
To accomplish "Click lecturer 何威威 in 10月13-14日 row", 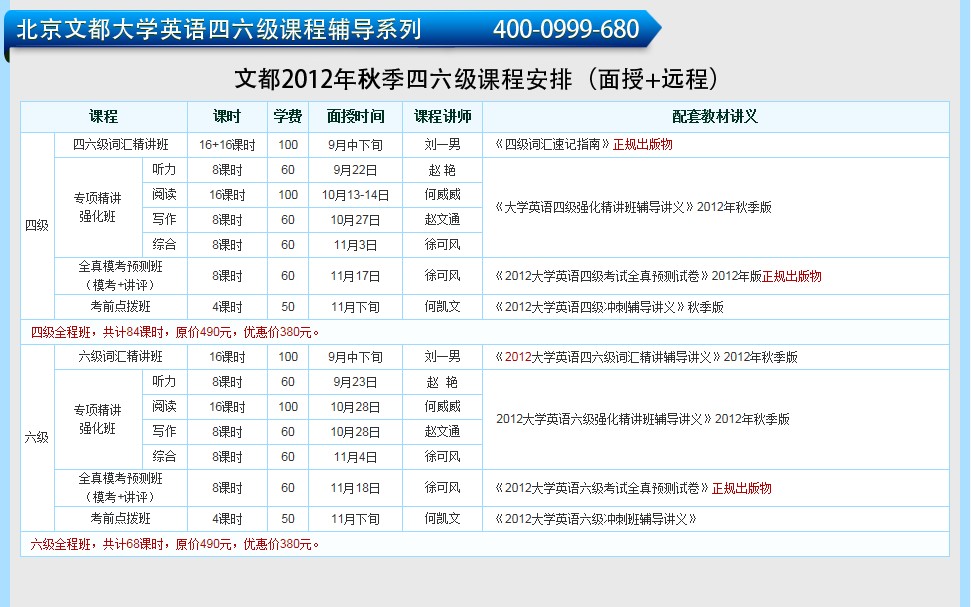I will pos(443,194).
